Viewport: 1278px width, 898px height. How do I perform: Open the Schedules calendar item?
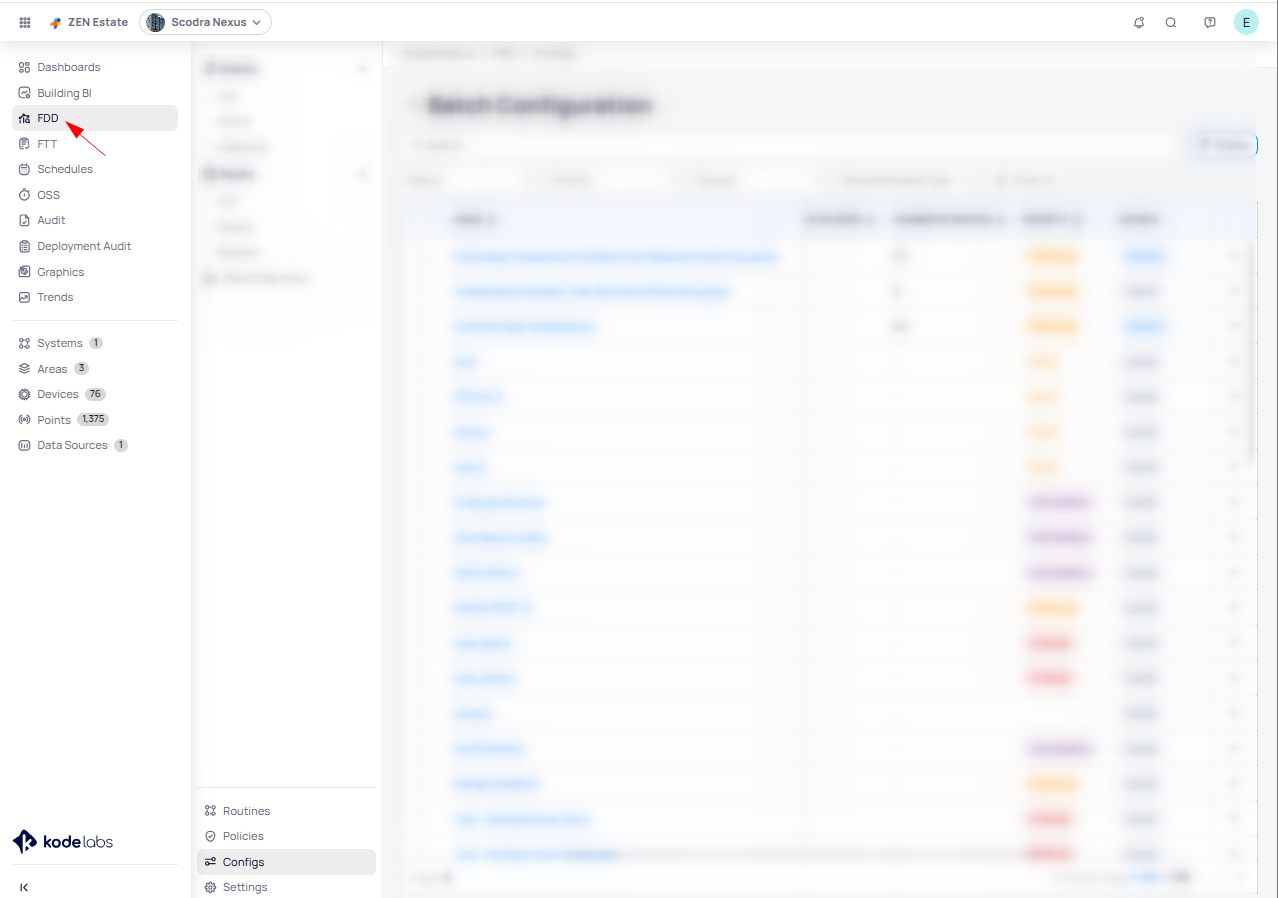pos(64,169)
